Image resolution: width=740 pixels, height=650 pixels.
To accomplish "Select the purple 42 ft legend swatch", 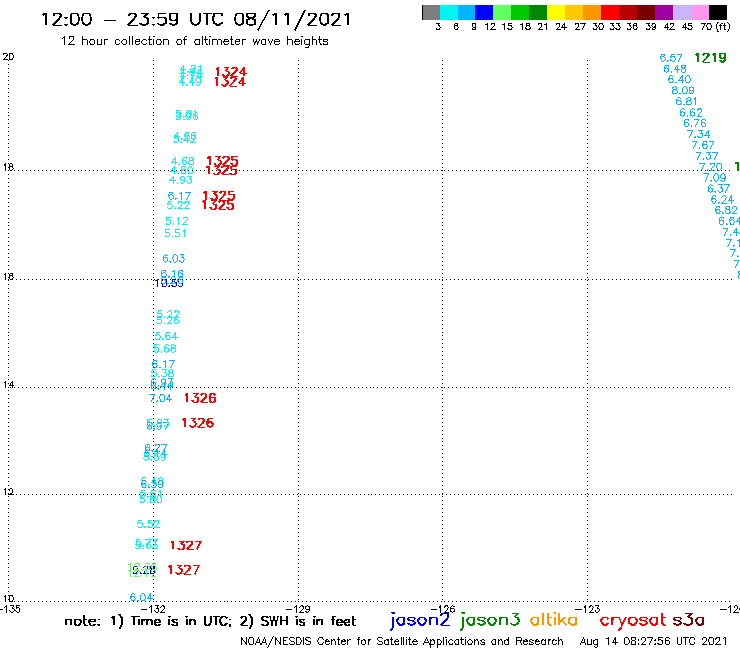I will point(664,13).
